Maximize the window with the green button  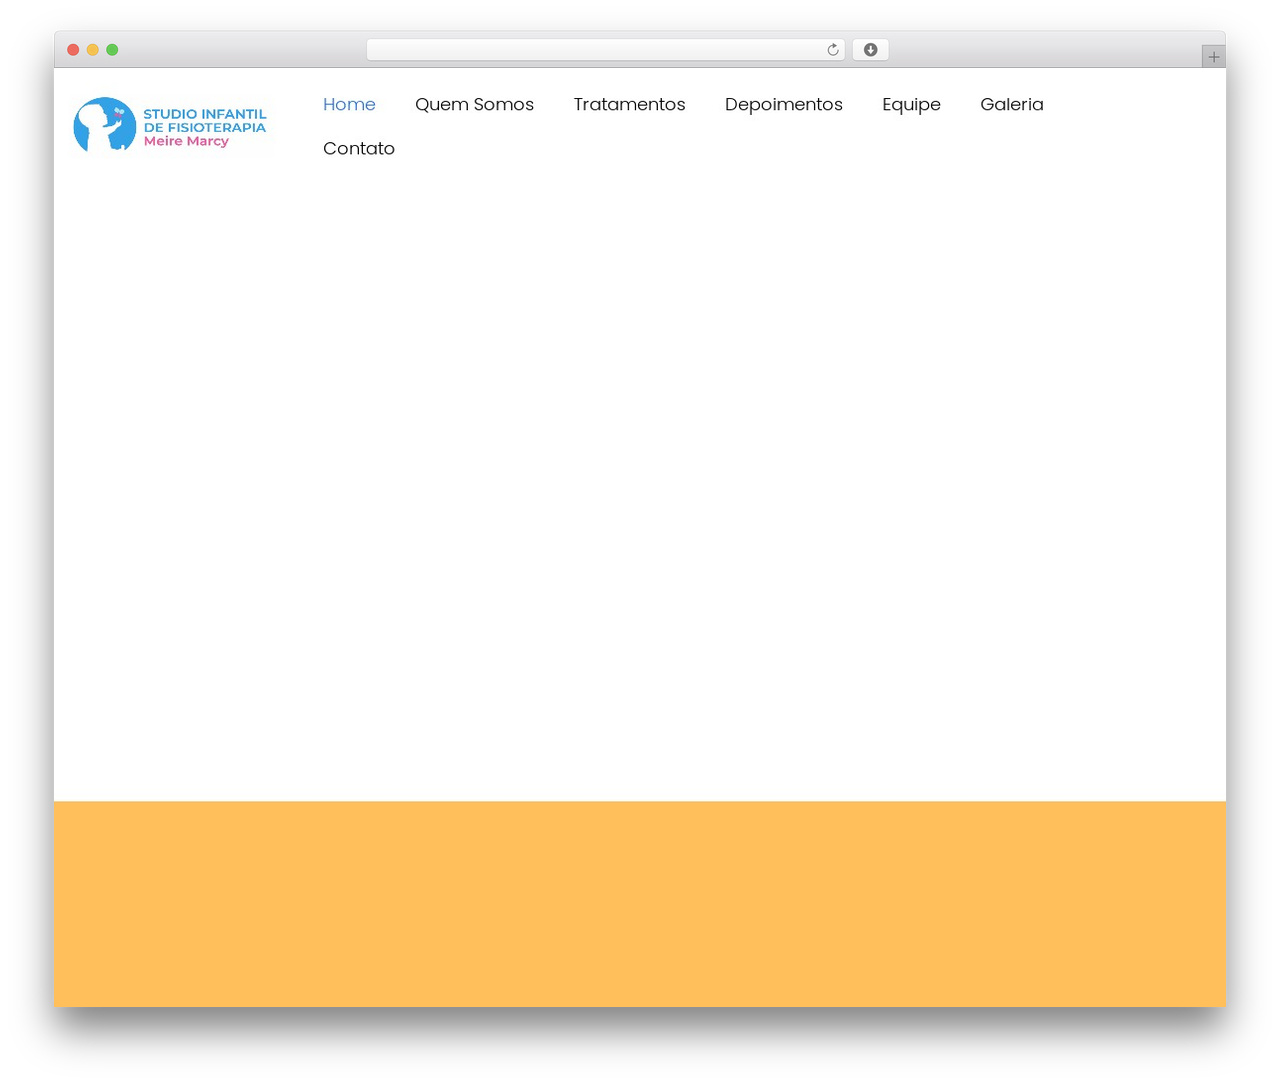point(112,50)
